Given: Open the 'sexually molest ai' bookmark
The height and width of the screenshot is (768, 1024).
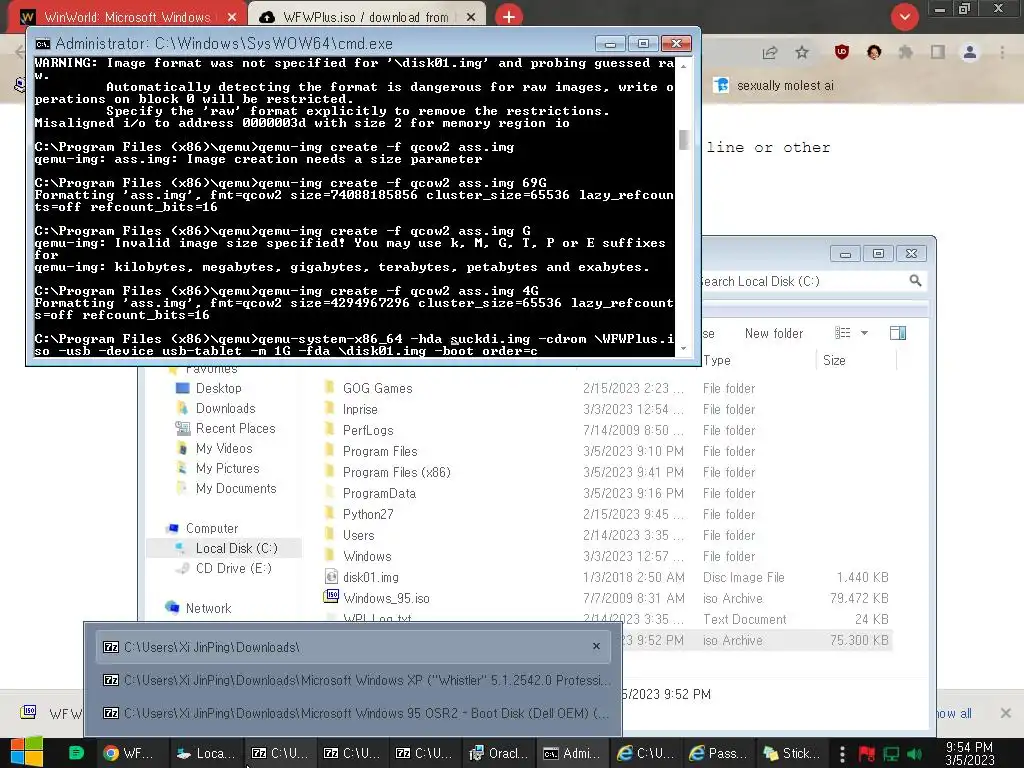Looking at the screenshot, I should click(774, 86).
